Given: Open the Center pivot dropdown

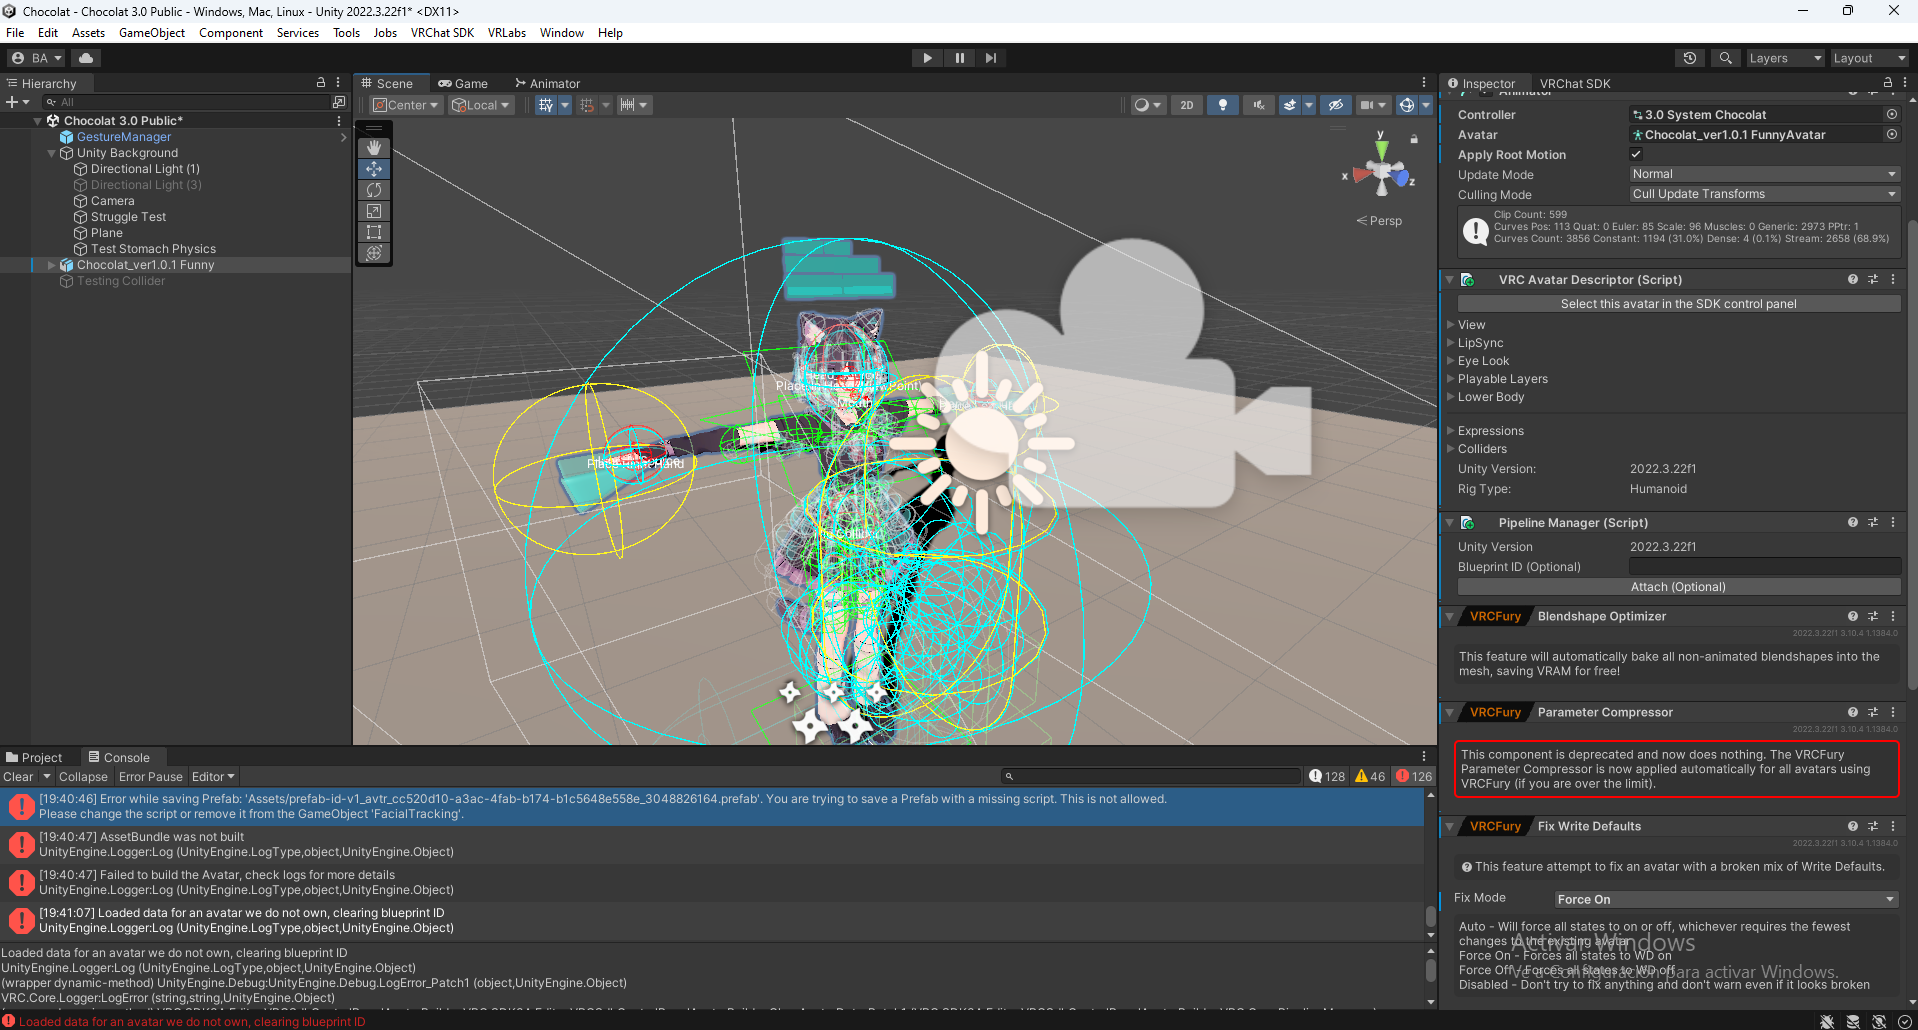Looking at the screenshot, I should pos(406,105).
